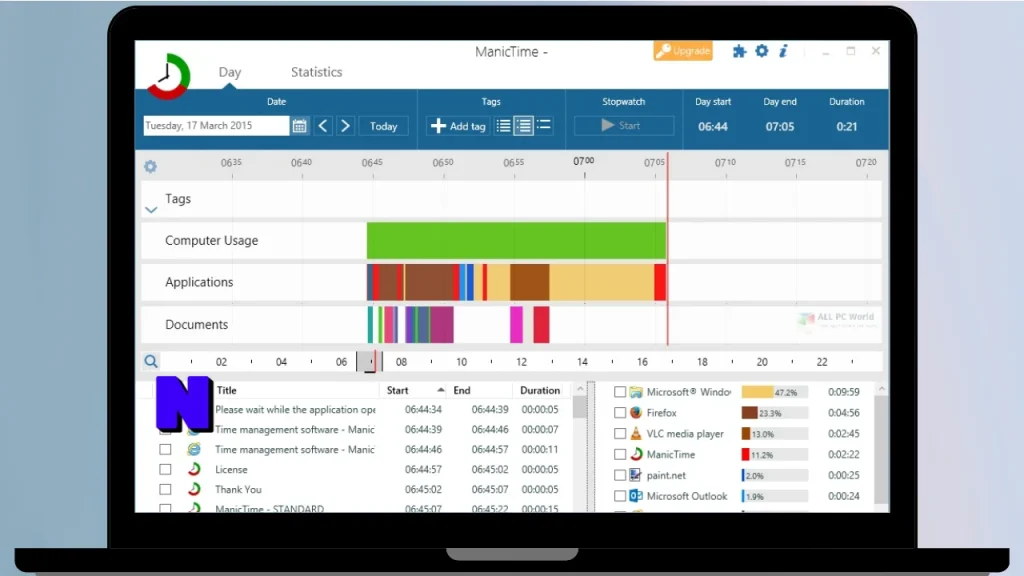Start the stopwatch
The height and width of the screenshot is (576, 1024).
(624, 125)
